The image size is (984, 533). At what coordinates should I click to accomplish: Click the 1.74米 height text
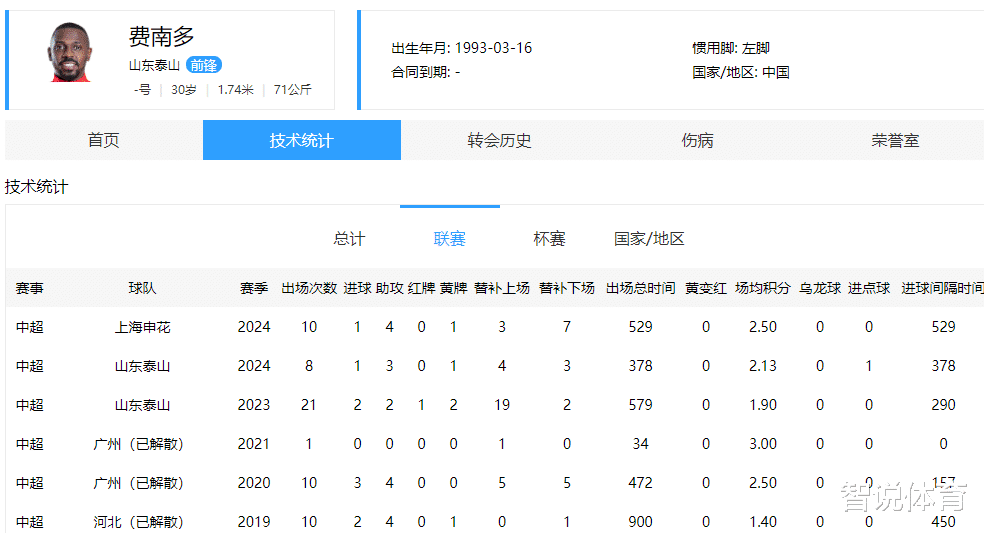(x=235, y=90)
